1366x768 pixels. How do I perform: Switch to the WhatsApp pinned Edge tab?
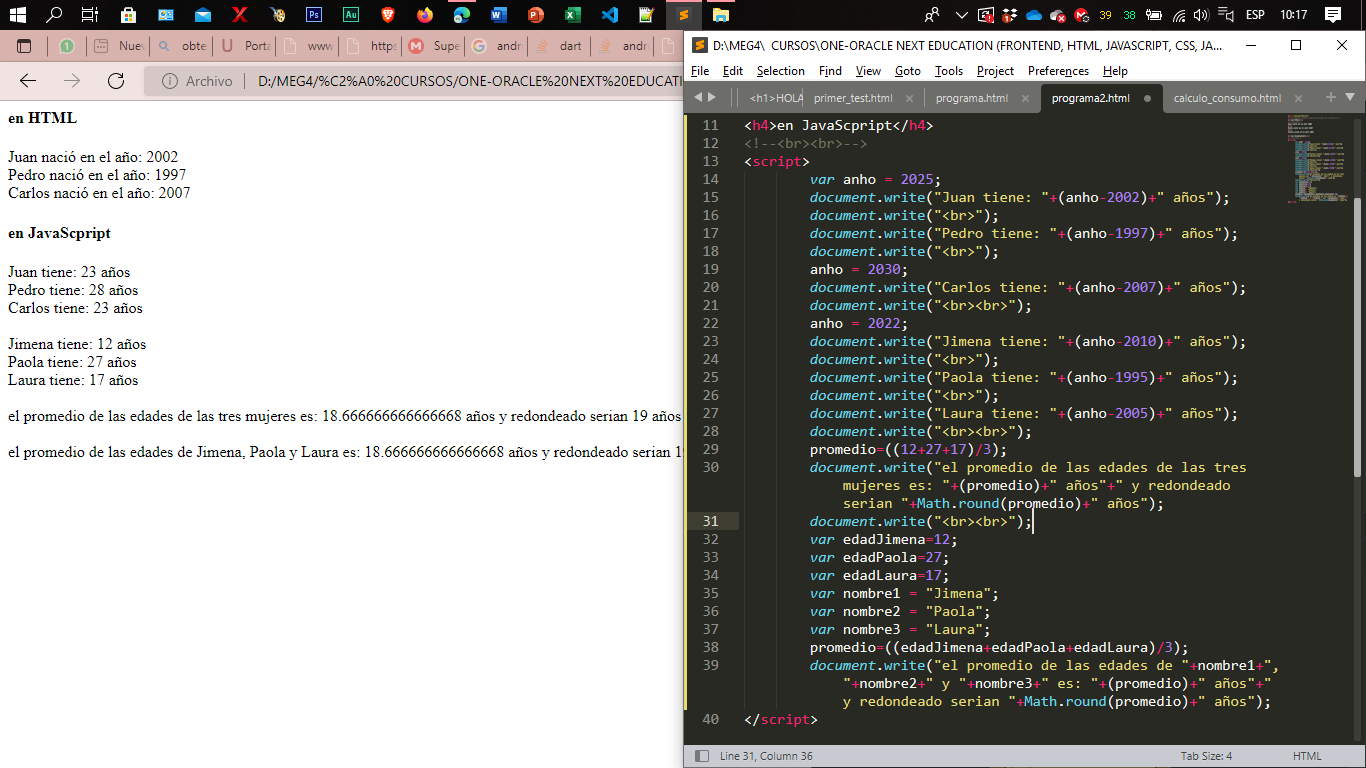pos(67,46)
